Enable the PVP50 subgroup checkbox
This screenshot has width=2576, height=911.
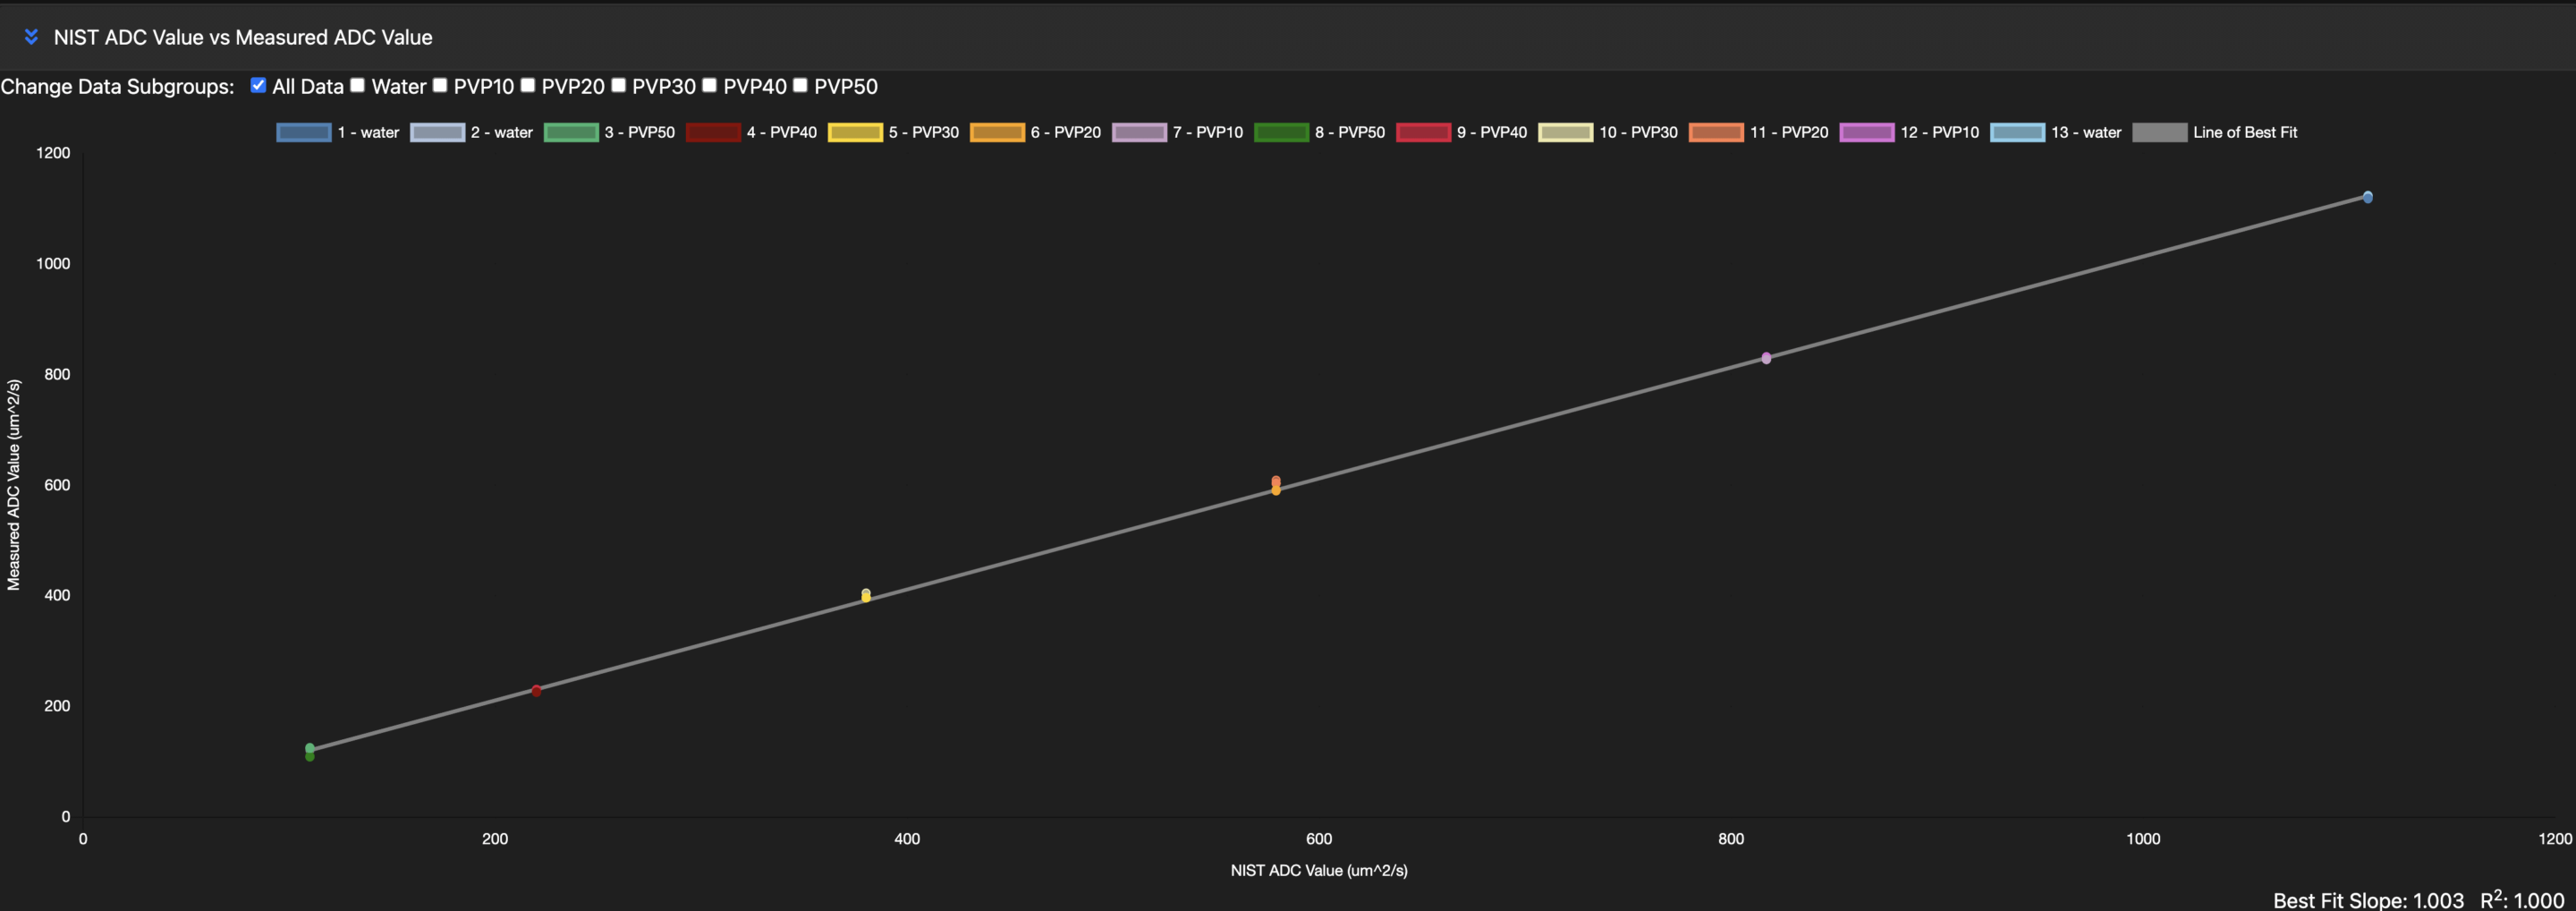[800, 85]
